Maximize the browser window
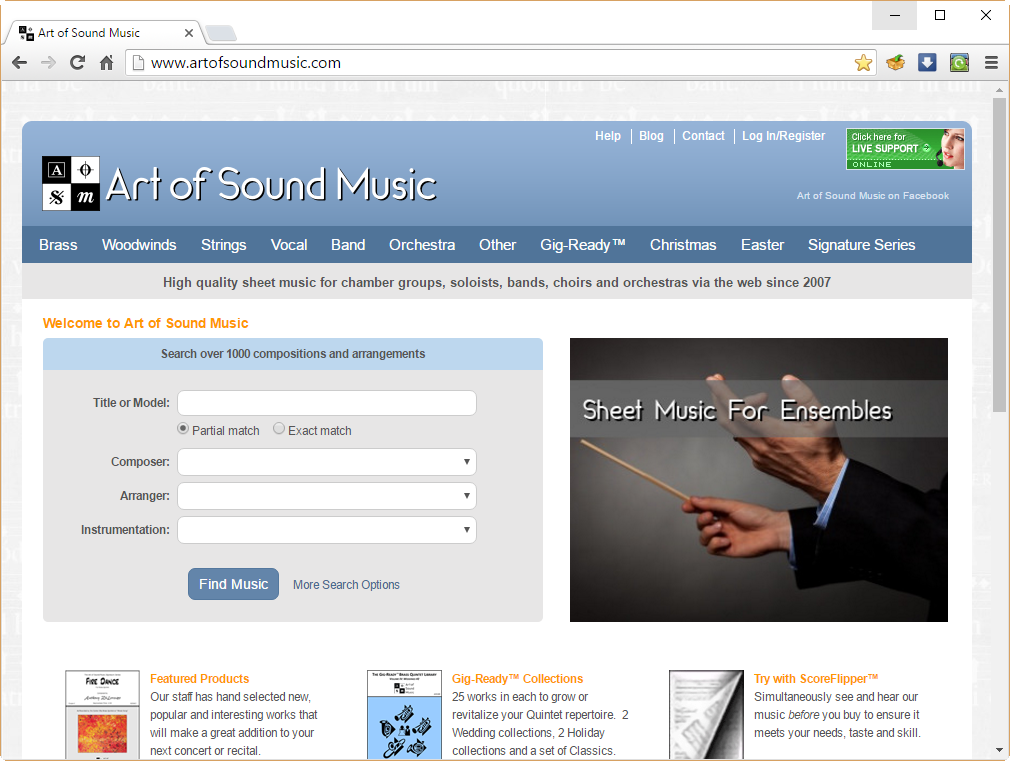Image resolution: width=1010 pixels, height=761 pixels. click(940, 15)
